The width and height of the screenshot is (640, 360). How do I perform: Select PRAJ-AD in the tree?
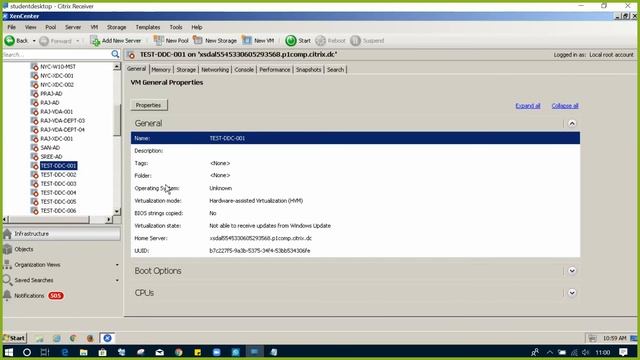point(51,93)
